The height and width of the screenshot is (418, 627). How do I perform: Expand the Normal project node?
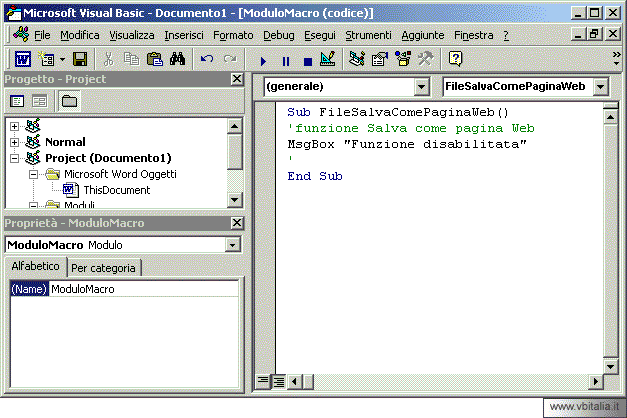(14, 142)
